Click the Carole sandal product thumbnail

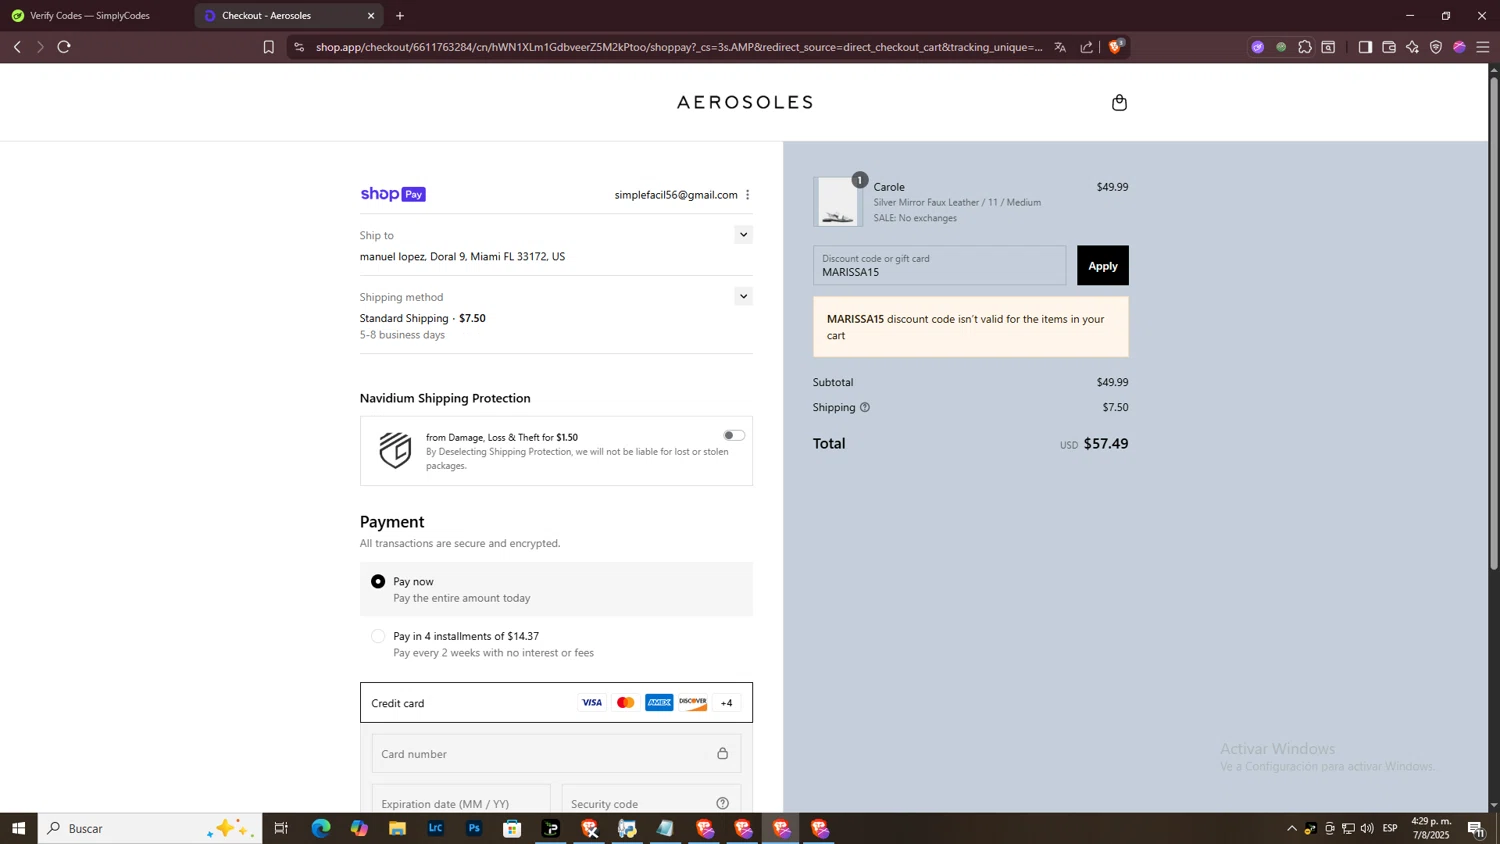(x=838, y=202)
